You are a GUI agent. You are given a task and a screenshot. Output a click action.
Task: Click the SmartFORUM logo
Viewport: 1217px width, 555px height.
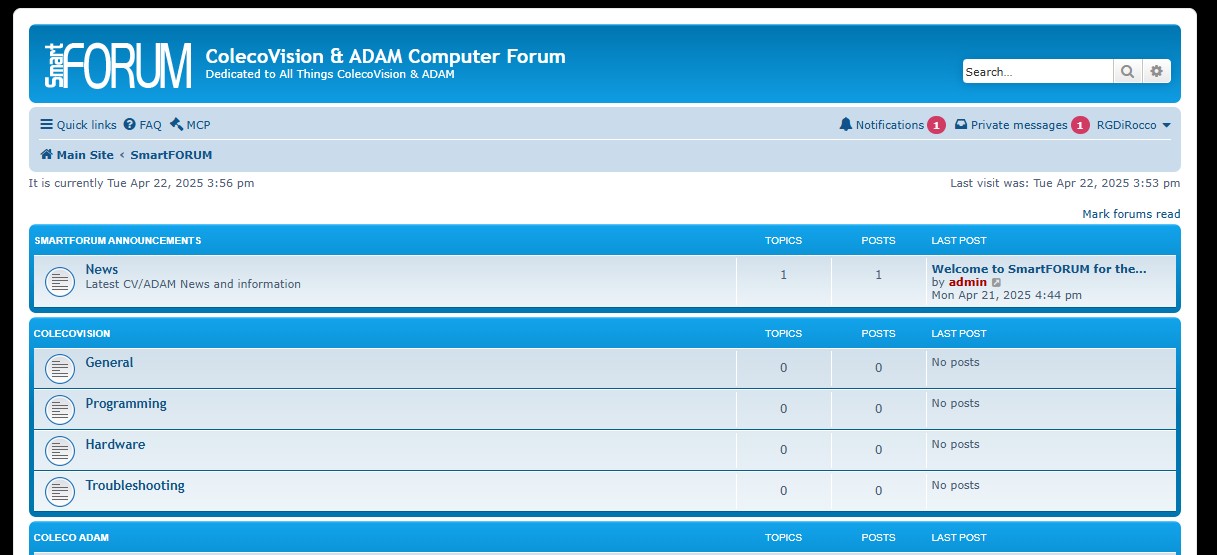pos(117,65)
